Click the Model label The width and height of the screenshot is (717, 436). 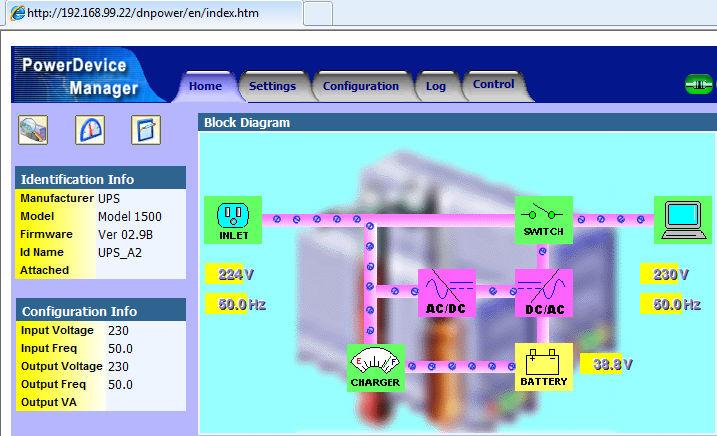pos(37,216)
